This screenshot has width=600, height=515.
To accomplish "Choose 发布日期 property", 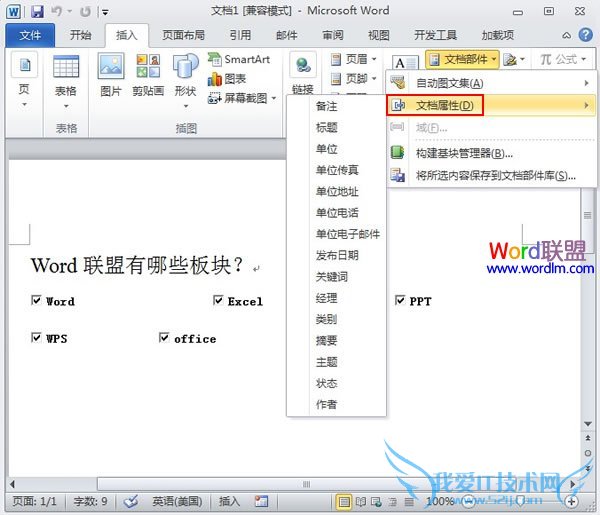I will (x=337, y=255).
